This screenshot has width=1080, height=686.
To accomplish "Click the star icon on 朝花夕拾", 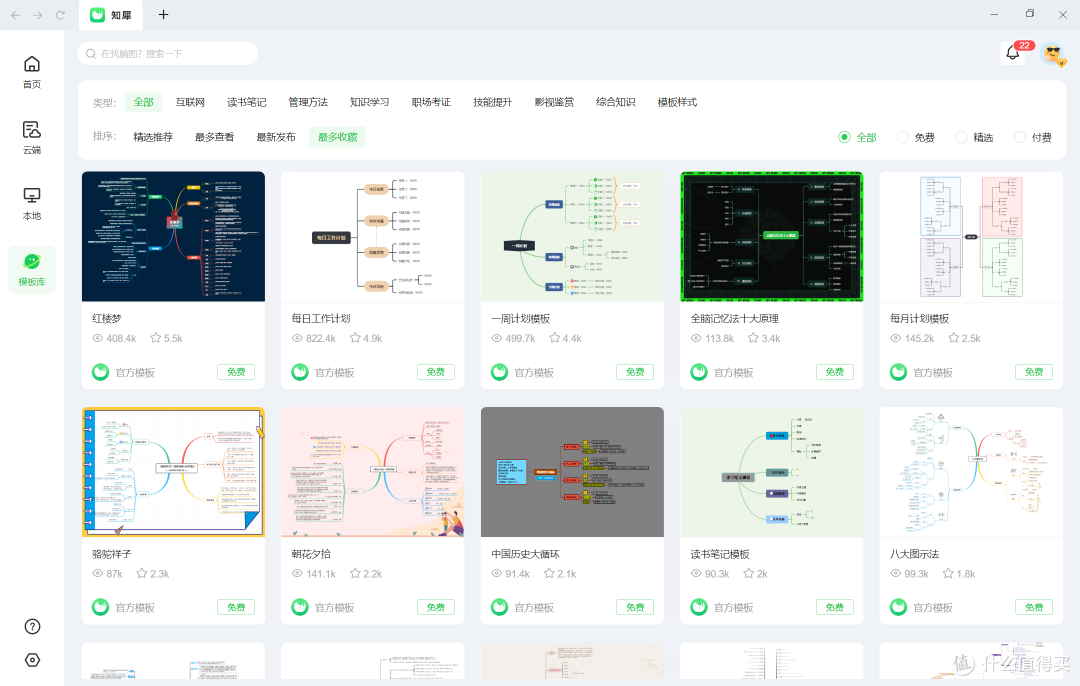I will (x=355, y=573).
